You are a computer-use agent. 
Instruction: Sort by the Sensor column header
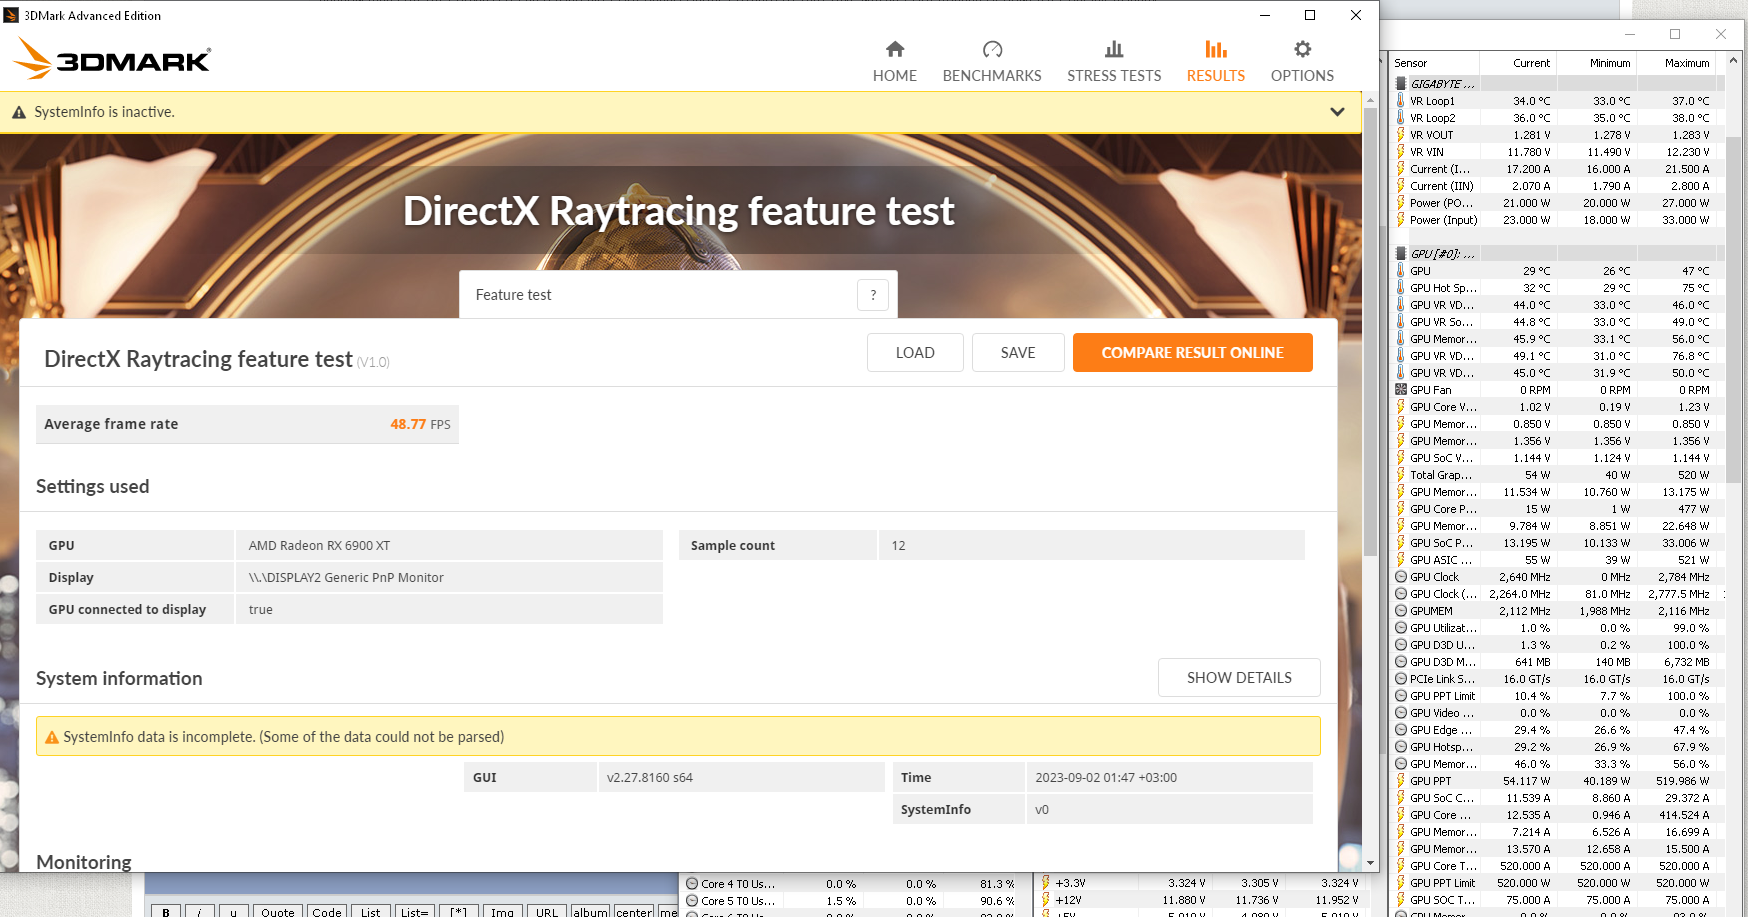(x=1434, y=63)
